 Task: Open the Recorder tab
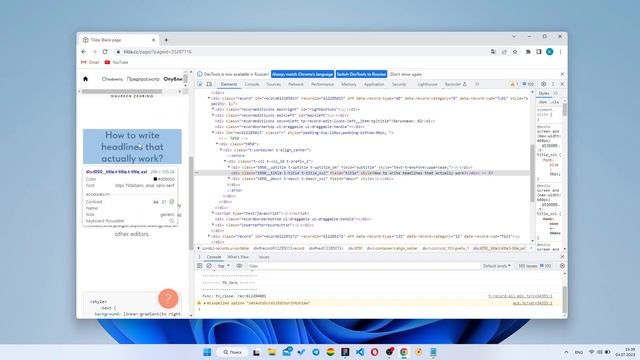pos(456,84)
